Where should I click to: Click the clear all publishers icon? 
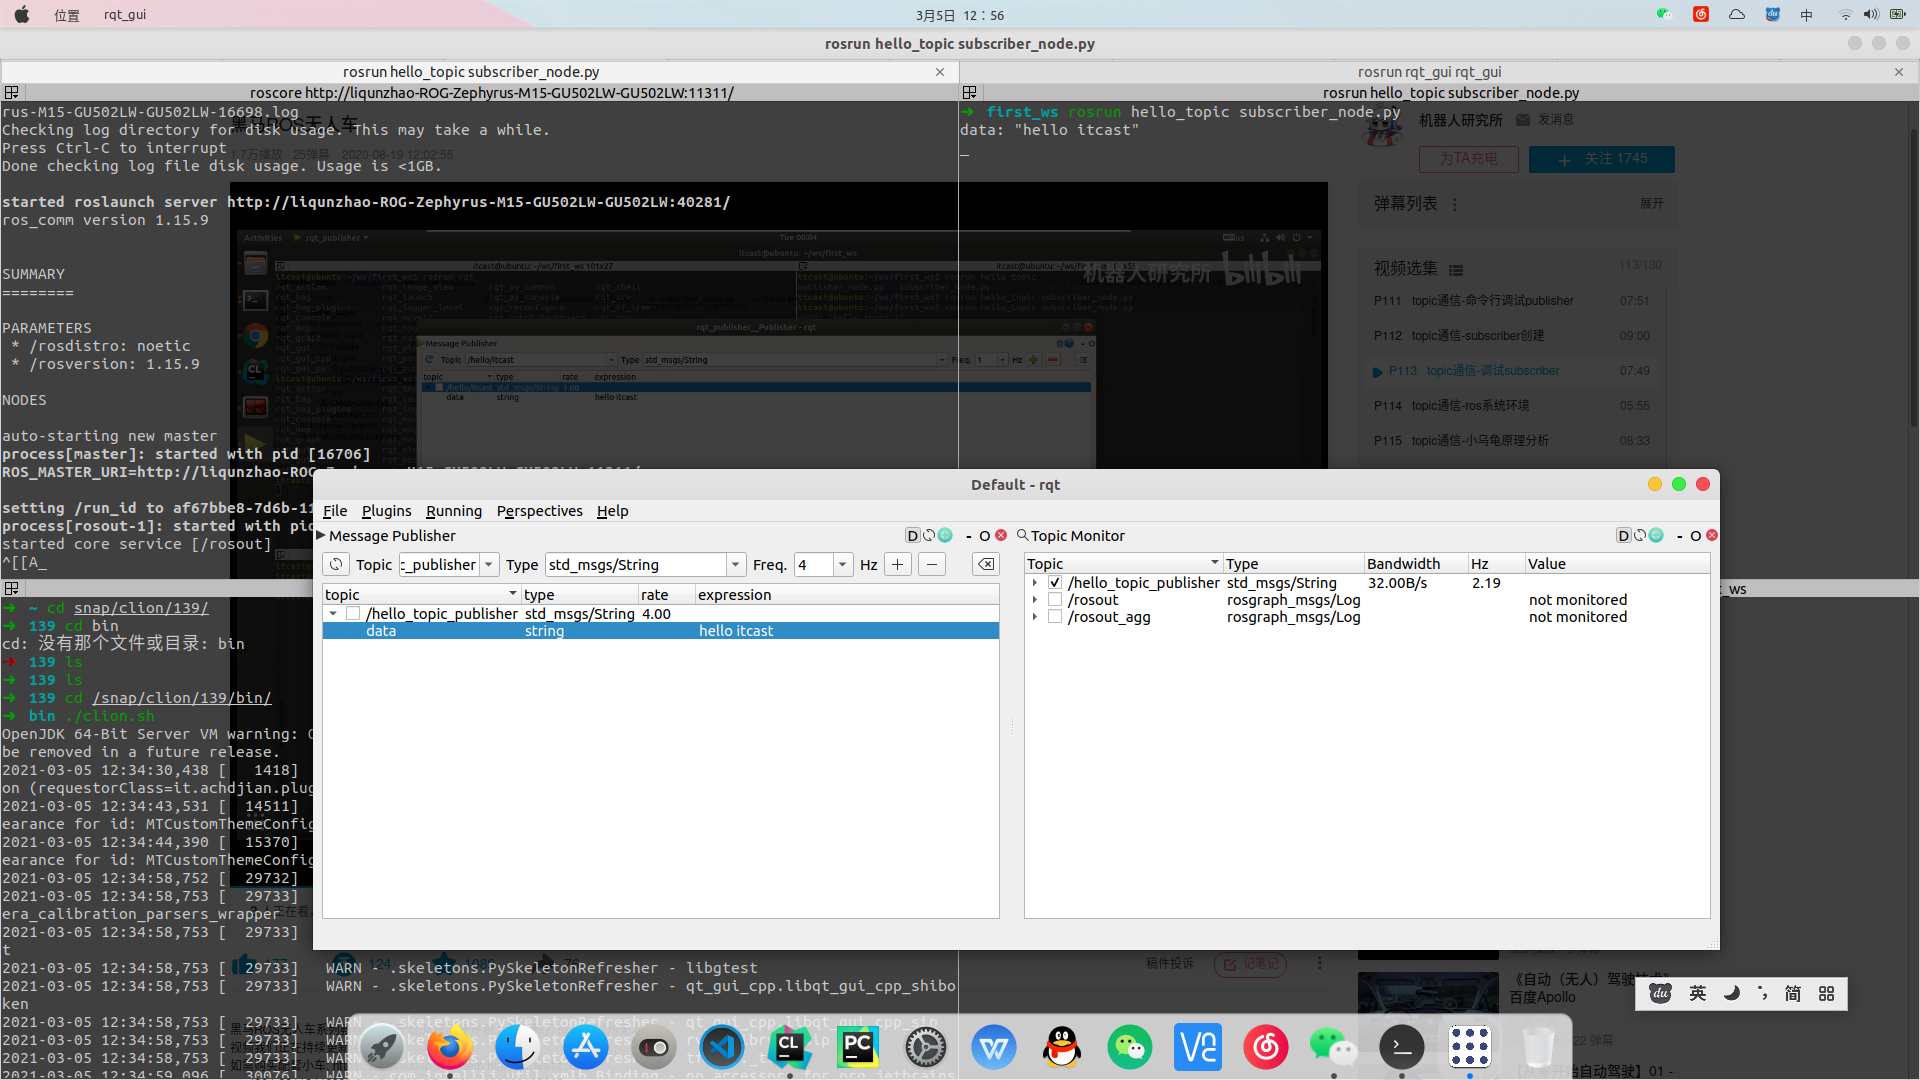[x=986, y=565]
